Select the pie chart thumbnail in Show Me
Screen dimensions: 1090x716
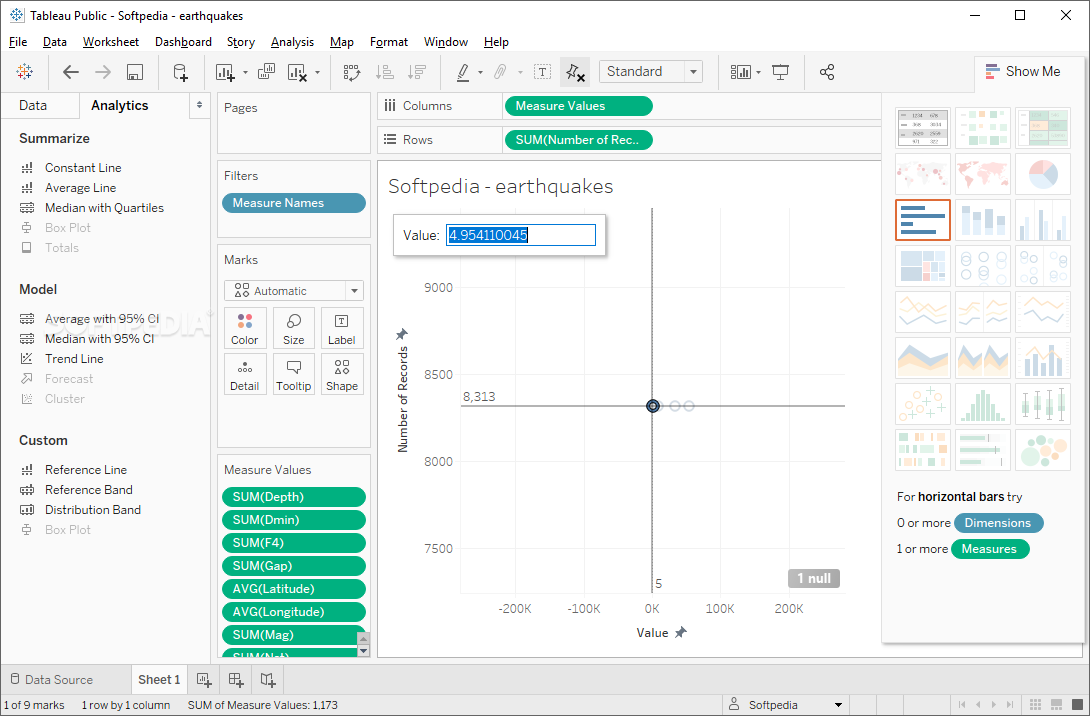(x=1042, y=174)
